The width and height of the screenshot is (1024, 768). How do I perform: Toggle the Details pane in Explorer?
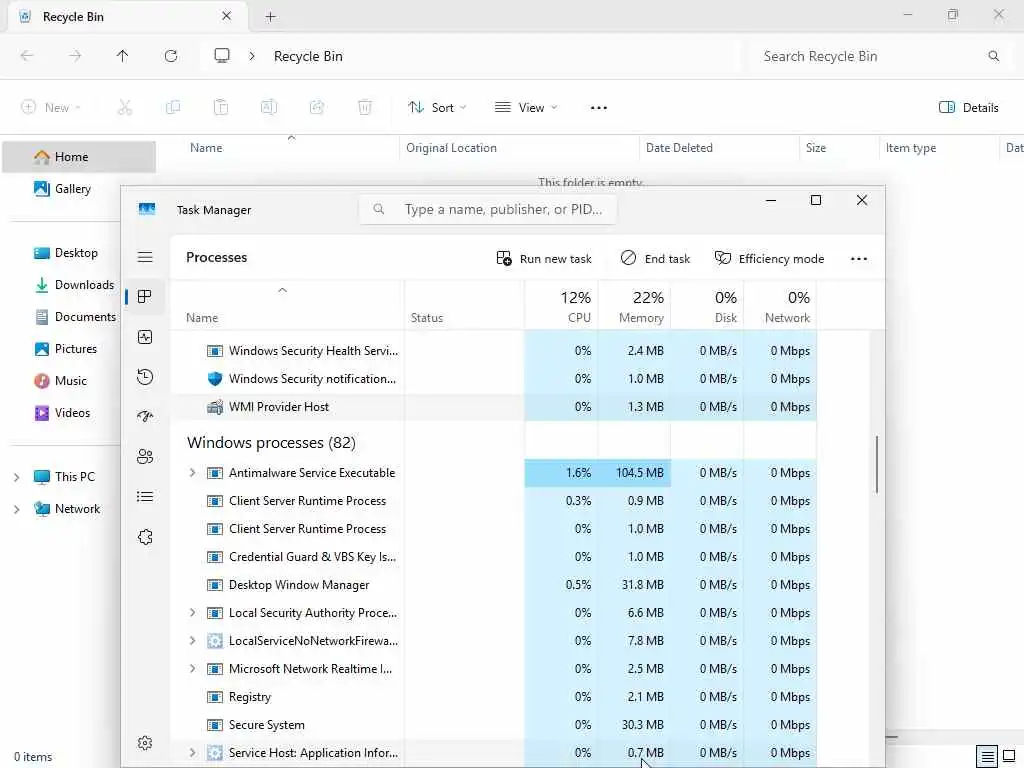[x=969, y=108]
